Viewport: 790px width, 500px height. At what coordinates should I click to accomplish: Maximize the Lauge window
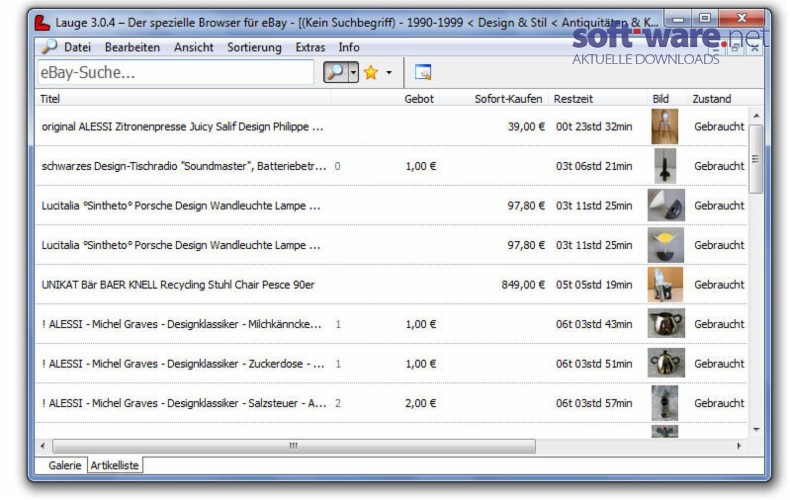(x=704, y=19)
